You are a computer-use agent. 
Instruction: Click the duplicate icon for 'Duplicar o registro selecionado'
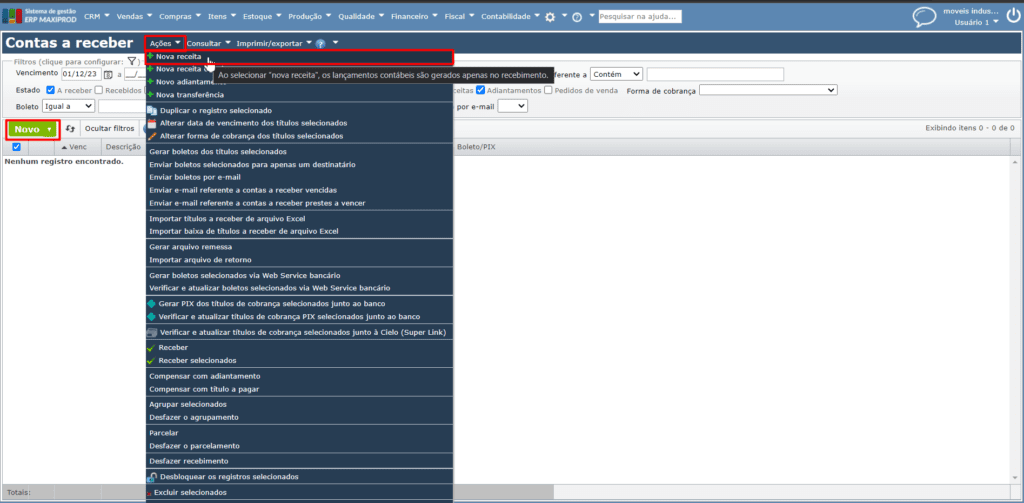click(x=152, y=110)
